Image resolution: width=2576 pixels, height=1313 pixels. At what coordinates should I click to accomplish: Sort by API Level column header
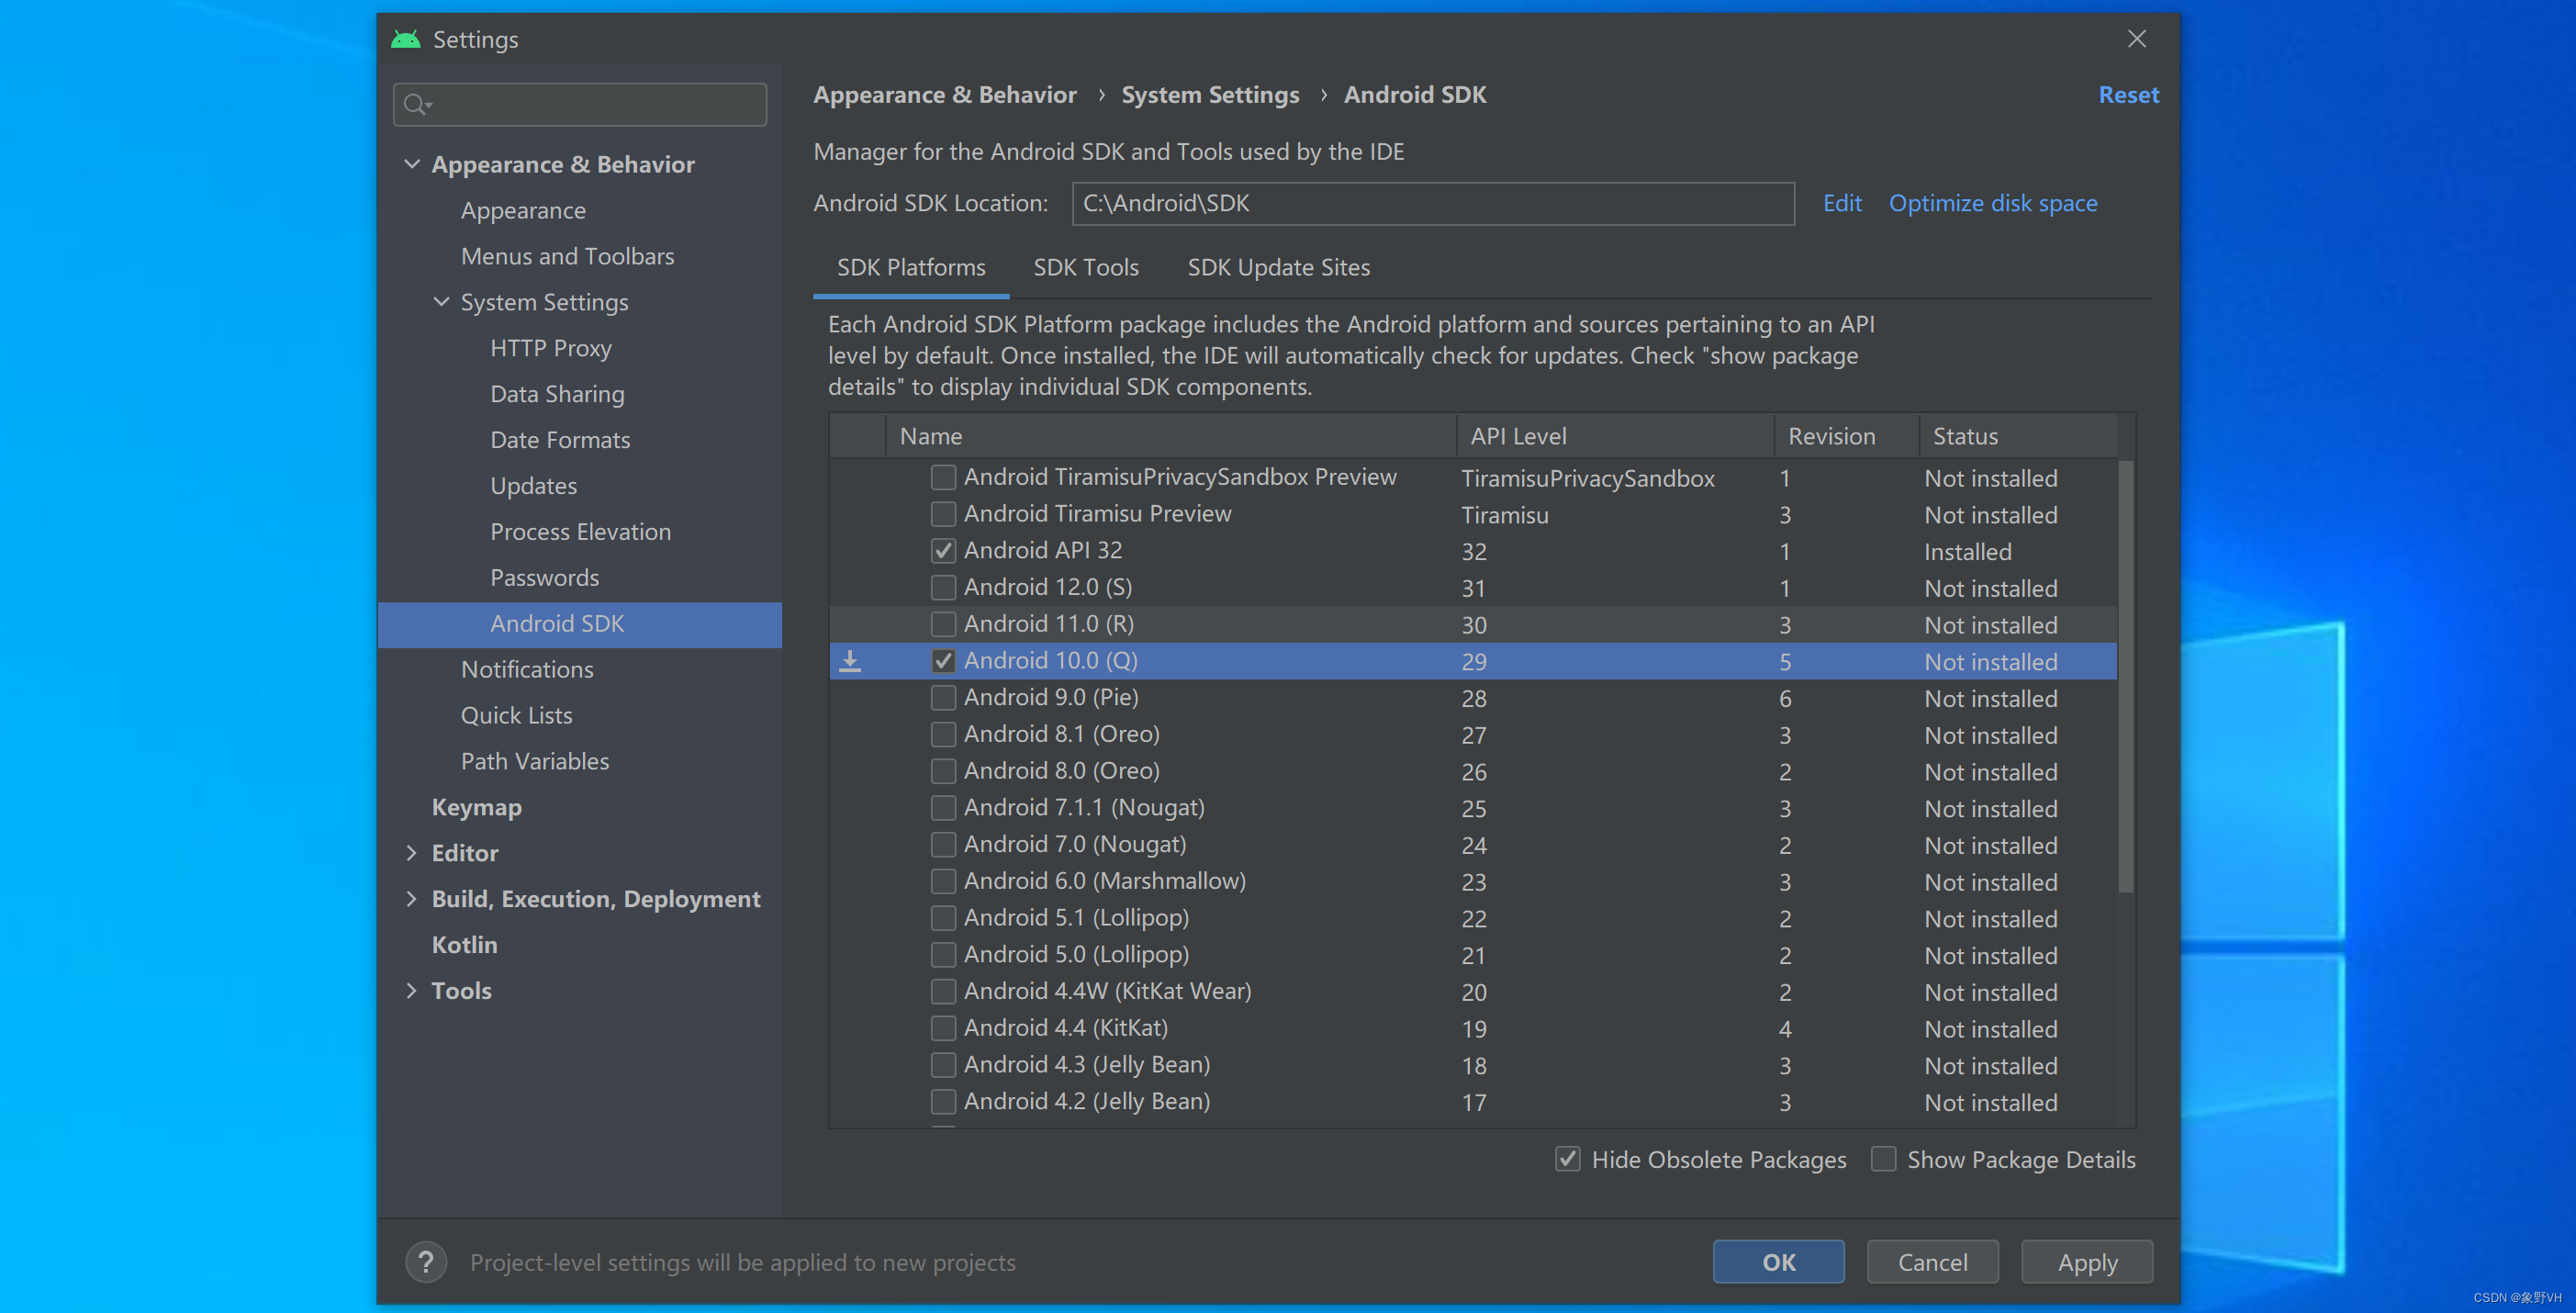tap(1615, 436)
